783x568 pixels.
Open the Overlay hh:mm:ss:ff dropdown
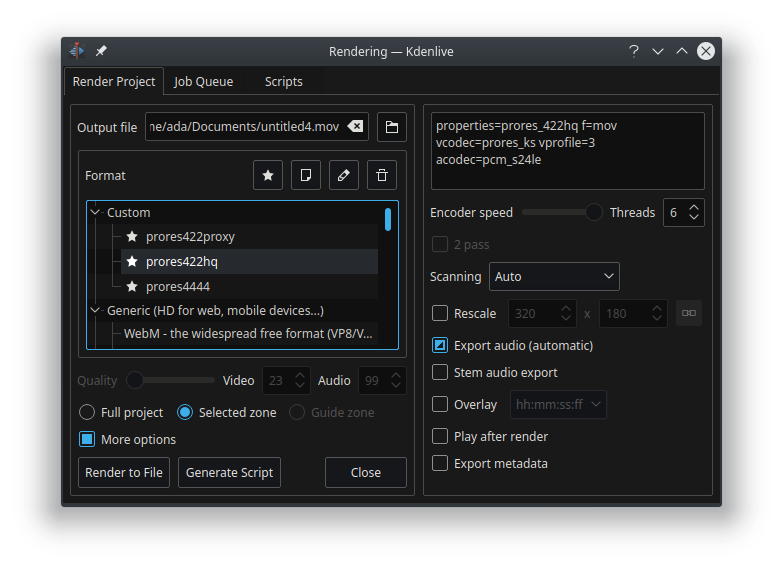558,404
